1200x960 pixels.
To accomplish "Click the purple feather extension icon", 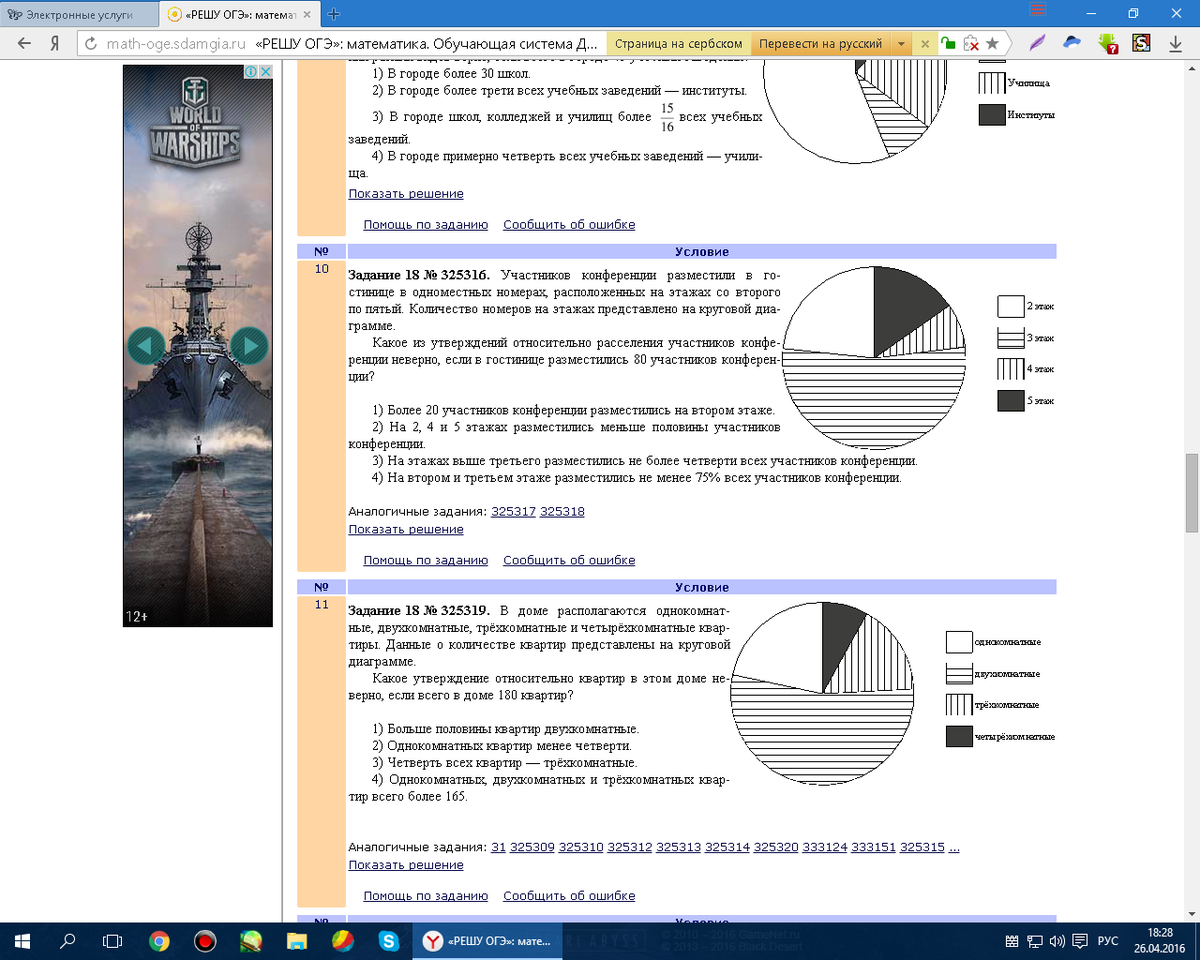I will pos(1039,43).
